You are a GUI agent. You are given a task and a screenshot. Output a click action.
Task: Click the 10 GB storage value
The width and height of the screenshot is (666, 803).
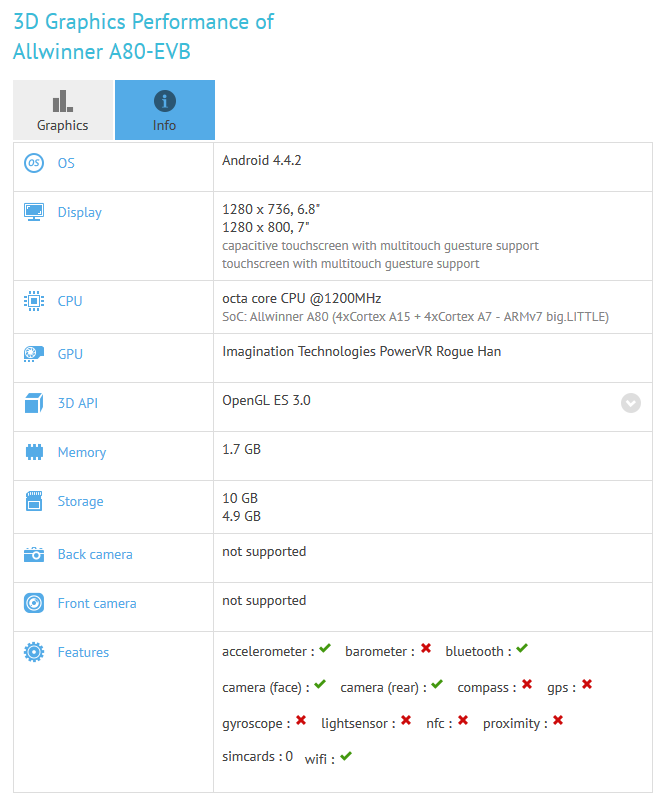(240, 498)
